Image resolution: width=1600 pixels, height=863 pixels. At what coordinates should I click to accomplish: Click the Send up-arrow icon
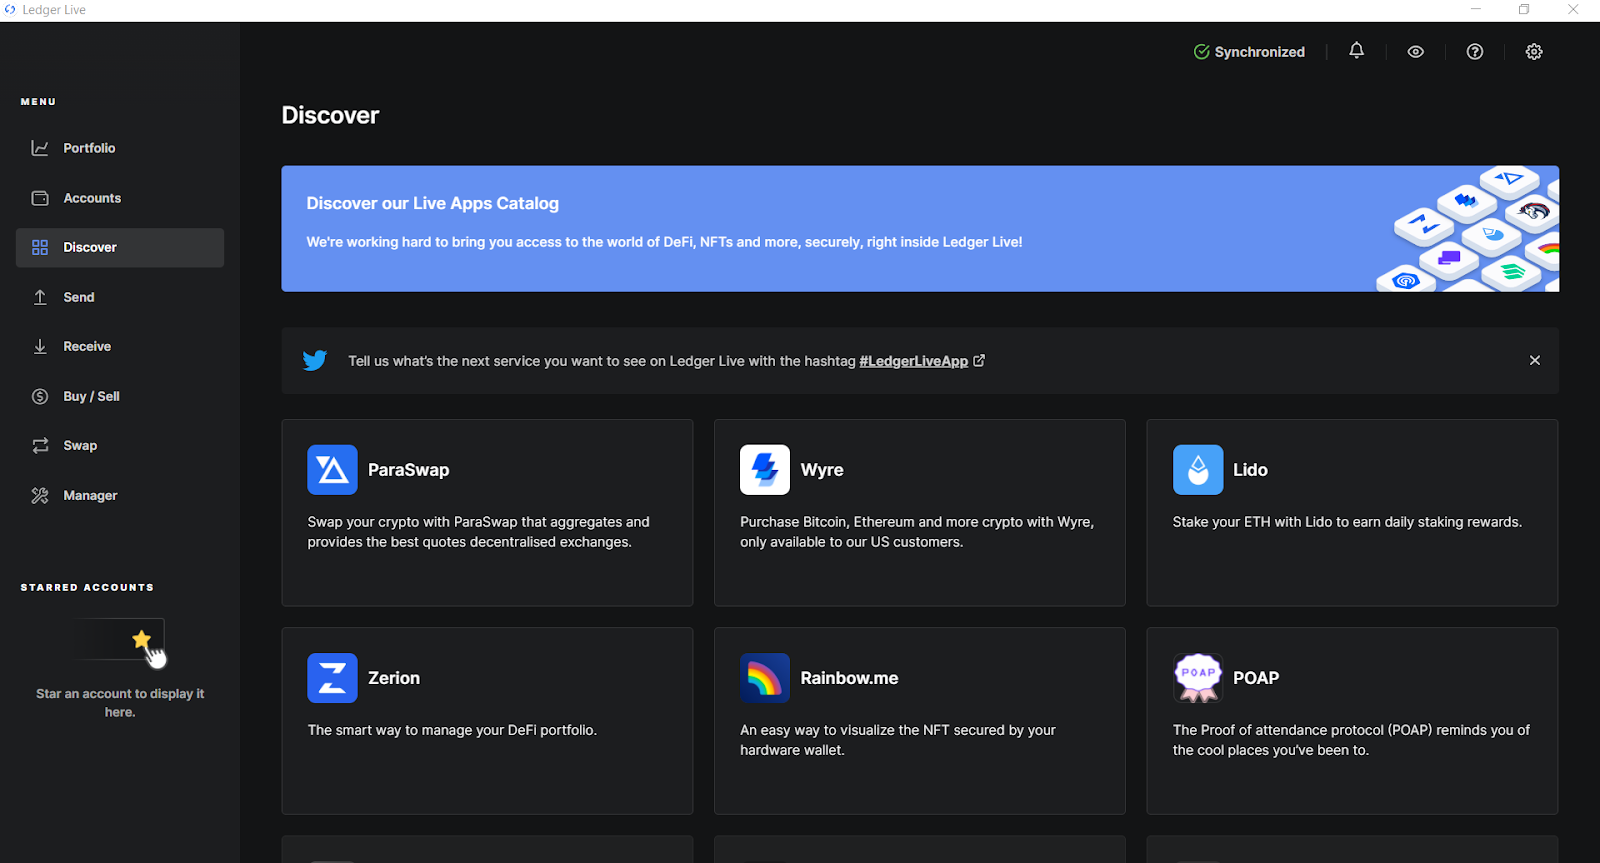tap(40, 297)
